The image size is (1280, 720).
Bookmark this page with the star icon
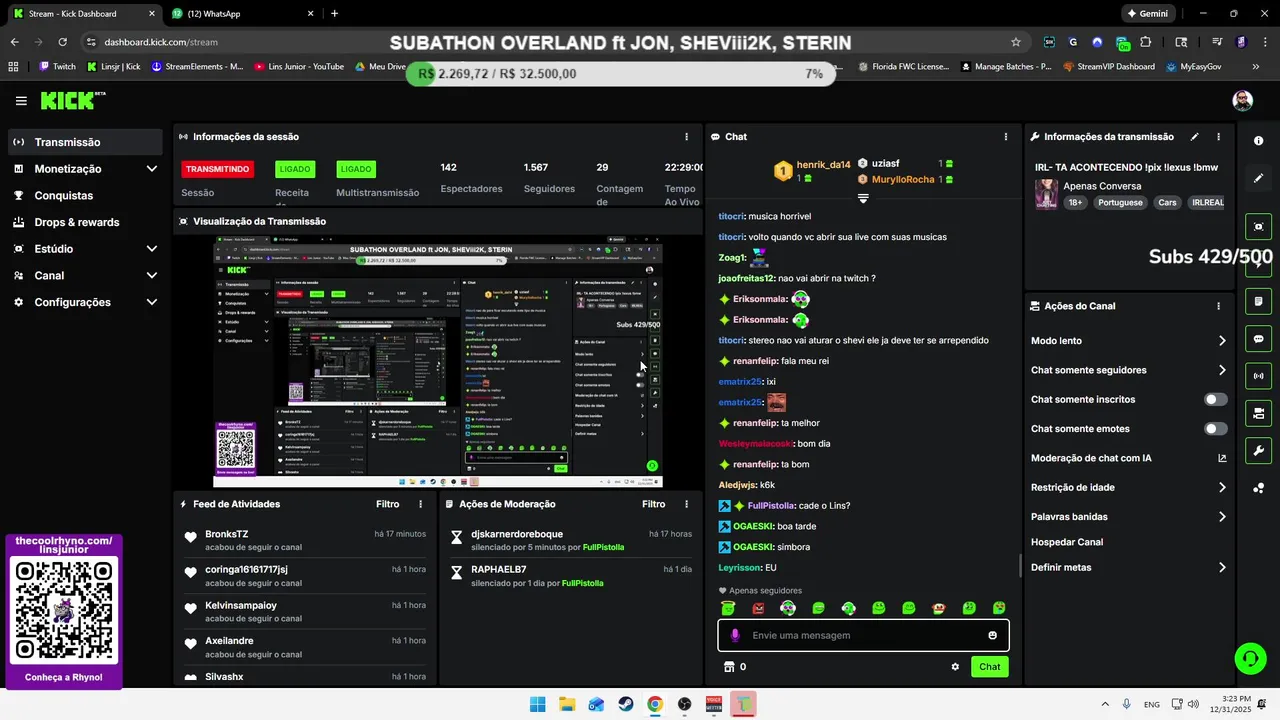[x=1016, y=42]
